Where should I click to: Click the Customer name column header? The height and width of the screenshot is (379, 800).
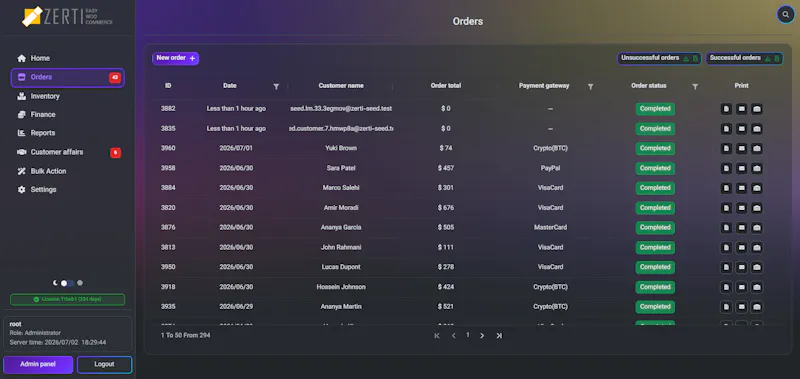click(x=341, y=86)
